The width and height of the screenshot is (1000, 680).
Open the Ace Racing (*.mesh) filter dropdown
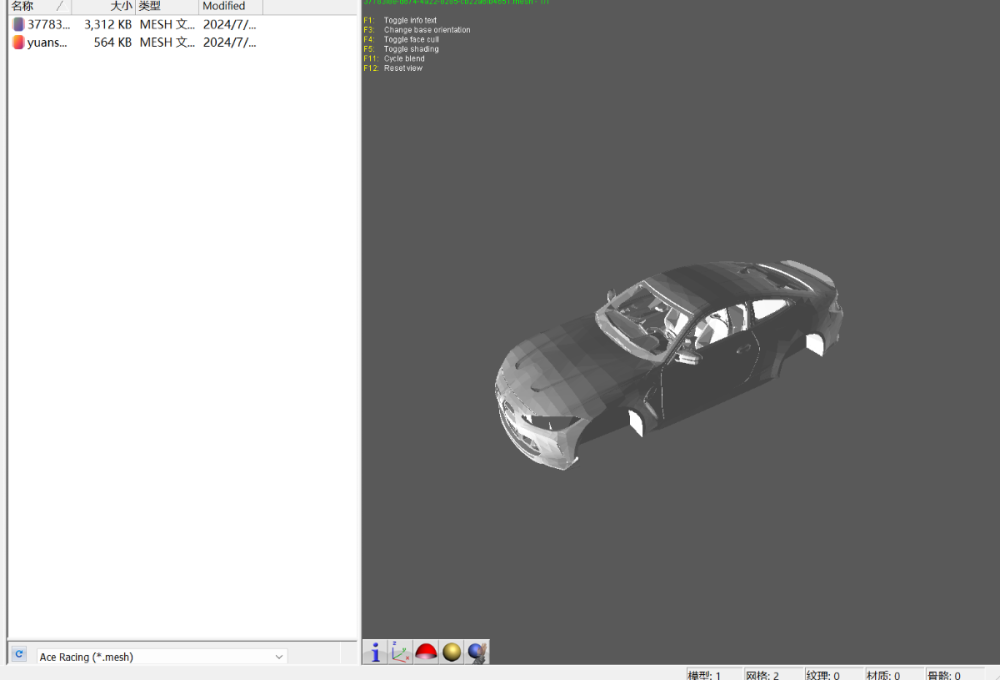coord(161,657)
